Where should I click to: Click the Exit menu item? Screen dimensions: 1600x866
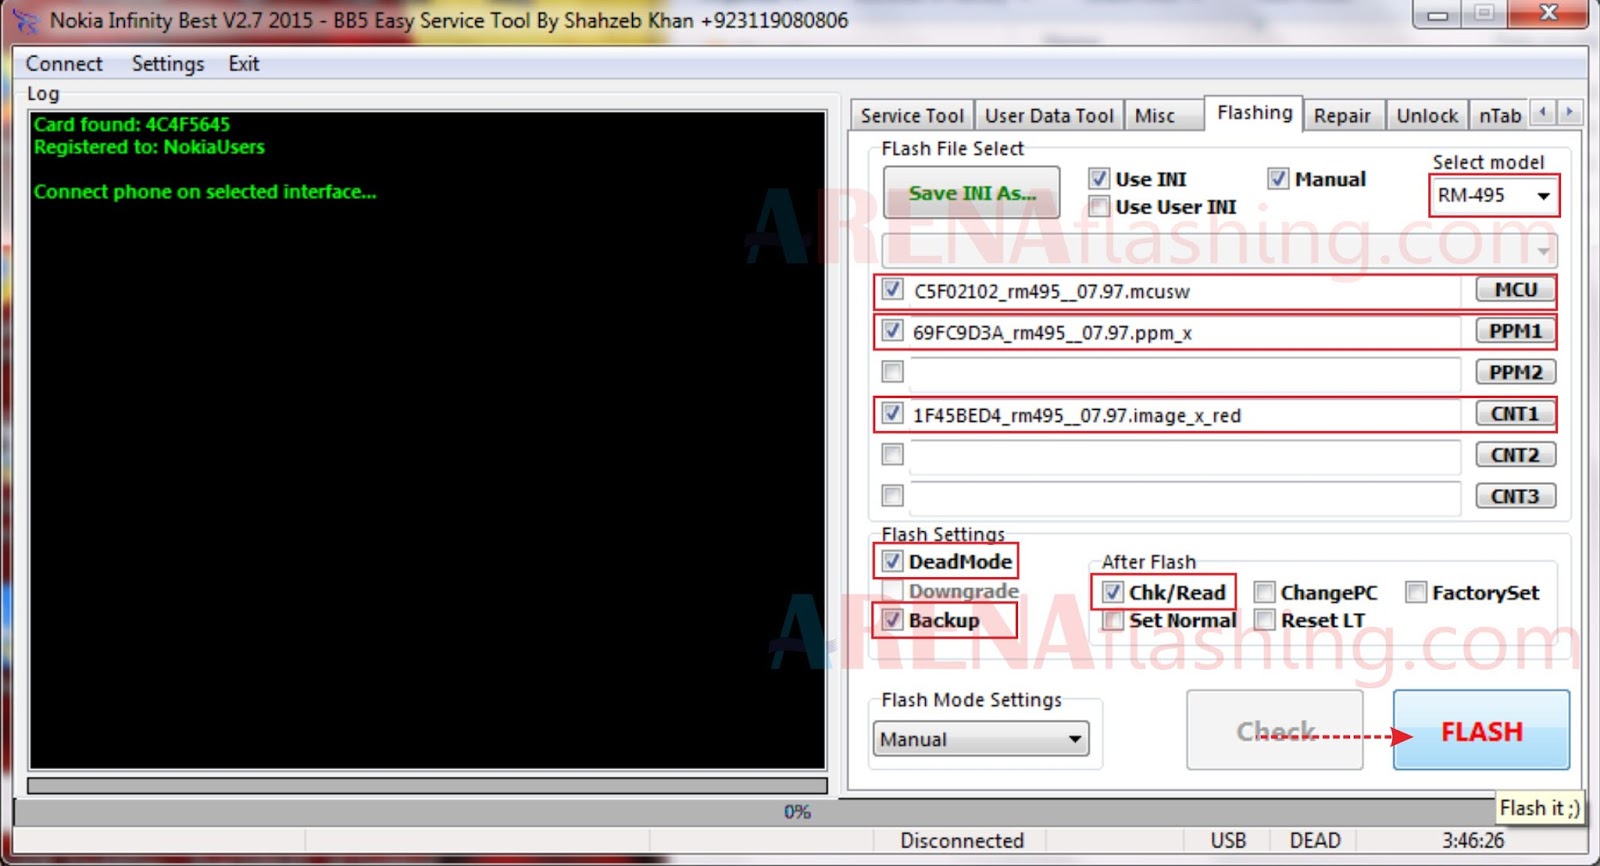(244, 64)
